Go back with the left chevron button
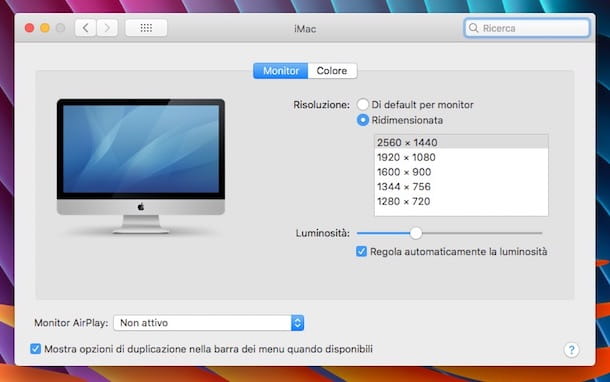 click(x=86, y=28)
